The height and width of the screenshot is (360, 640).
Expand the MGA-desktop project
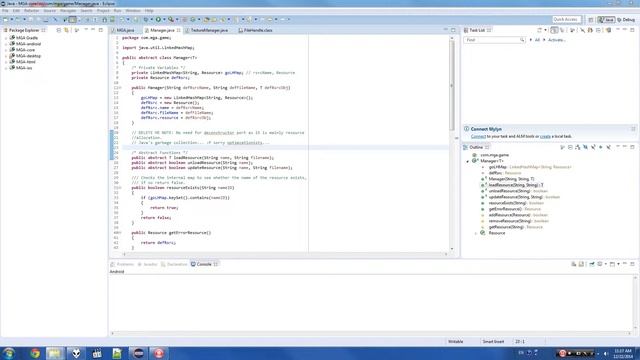[6, 56]
